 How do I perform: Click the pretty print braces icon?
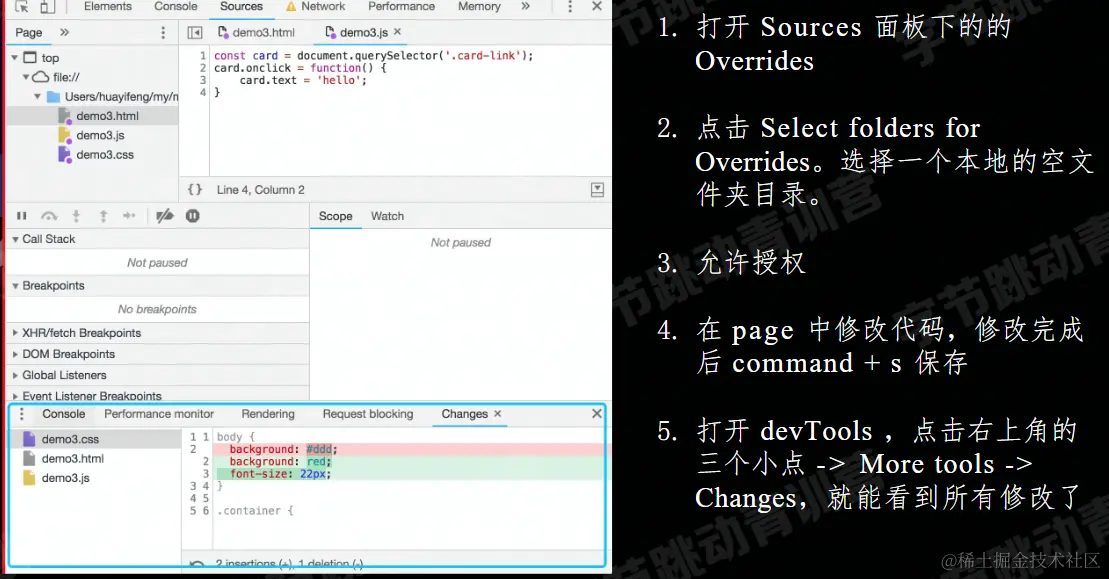(x=194, y=189)
